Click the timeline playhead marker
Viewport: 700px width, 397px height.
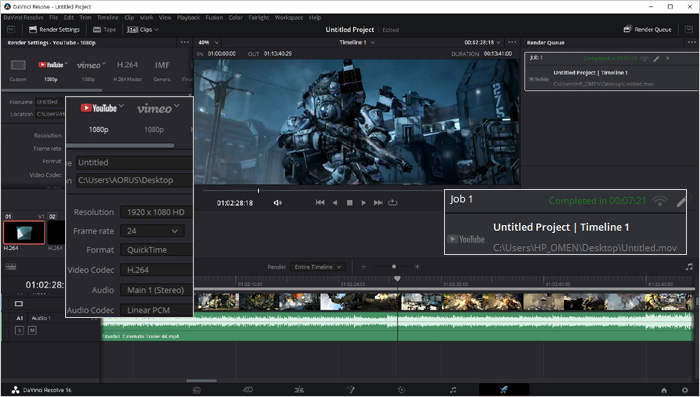point(397,279)
